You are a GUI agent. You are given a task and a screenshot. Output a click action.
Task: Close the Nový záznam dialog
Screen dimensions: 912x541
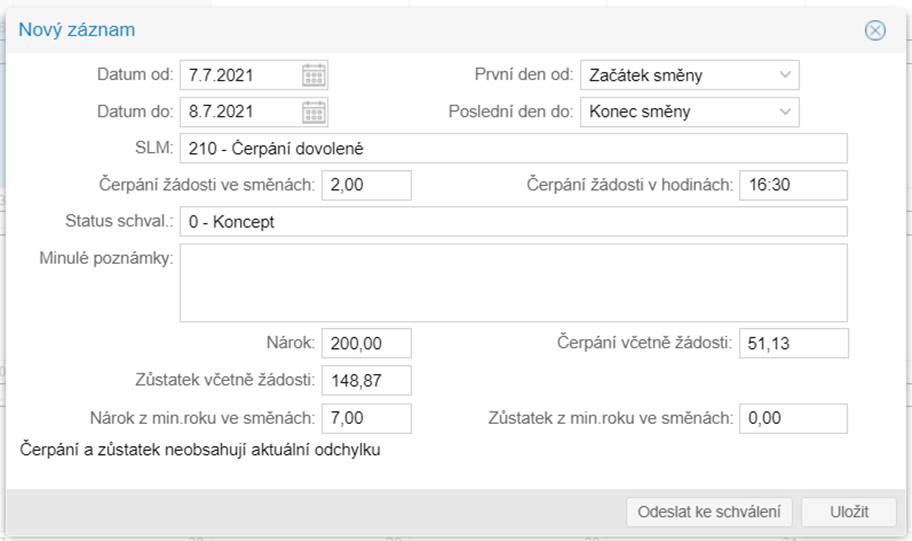tap(875, 30)
